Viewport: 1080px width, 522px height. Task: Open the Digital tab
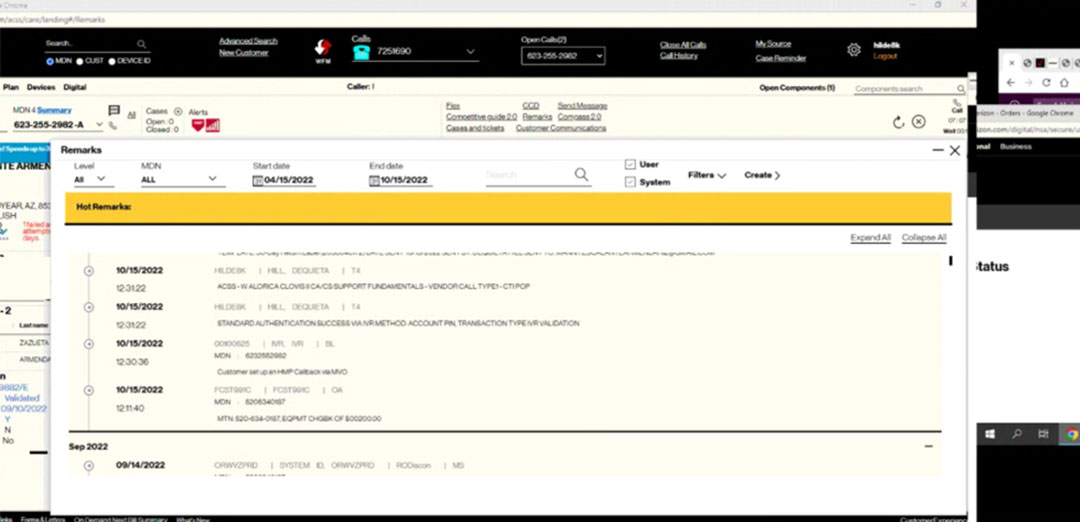[75, 88]
